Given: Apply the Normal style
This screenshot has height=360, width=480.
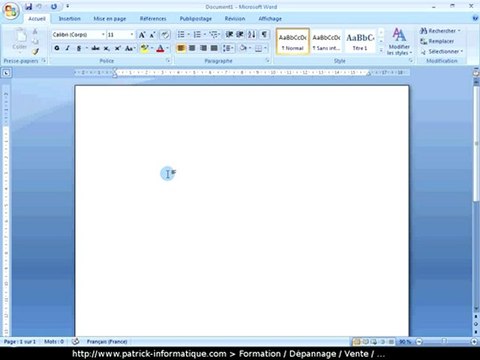Looking at the screenshot, I should [293, 42].
